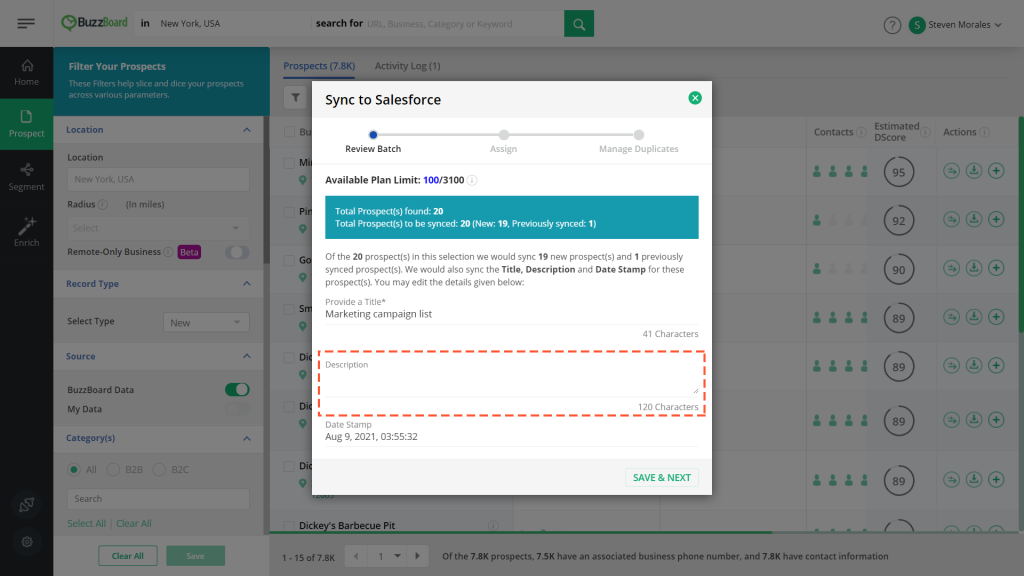Click the Dickey's Barbecue Pit info icon
The image size is (1024, 576).
(493, 526)
